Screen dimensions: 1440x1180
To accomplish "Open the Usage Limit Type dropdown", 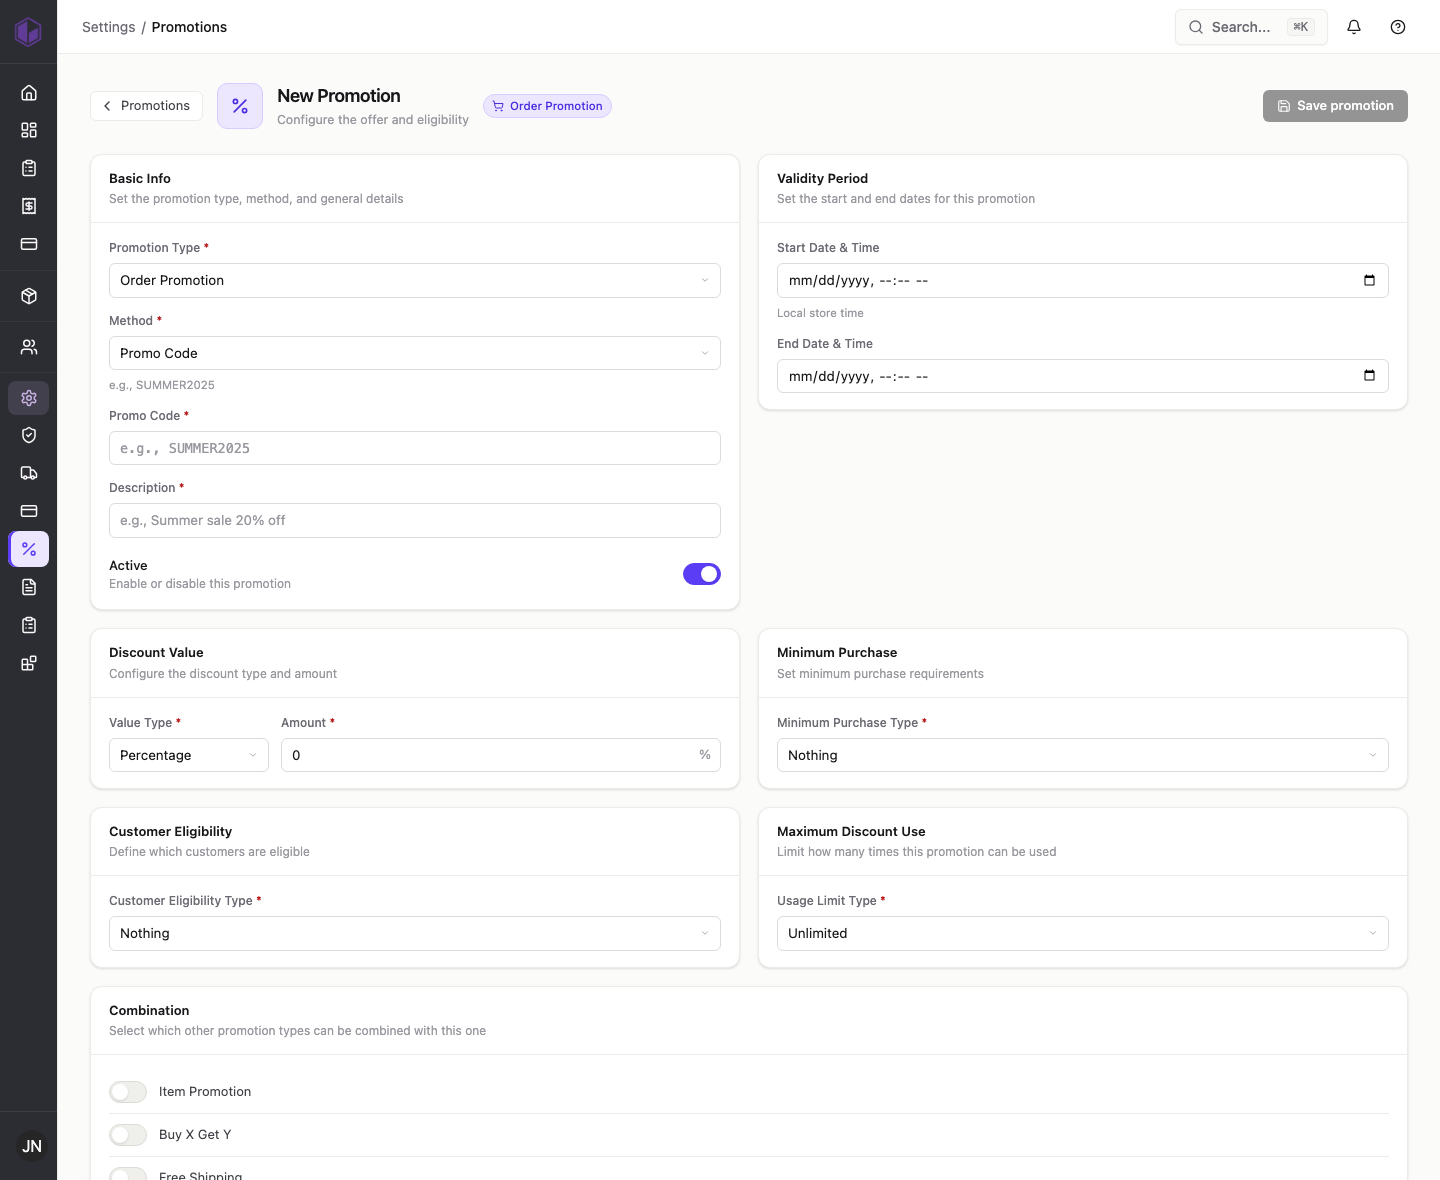I will coord(1083,934).
